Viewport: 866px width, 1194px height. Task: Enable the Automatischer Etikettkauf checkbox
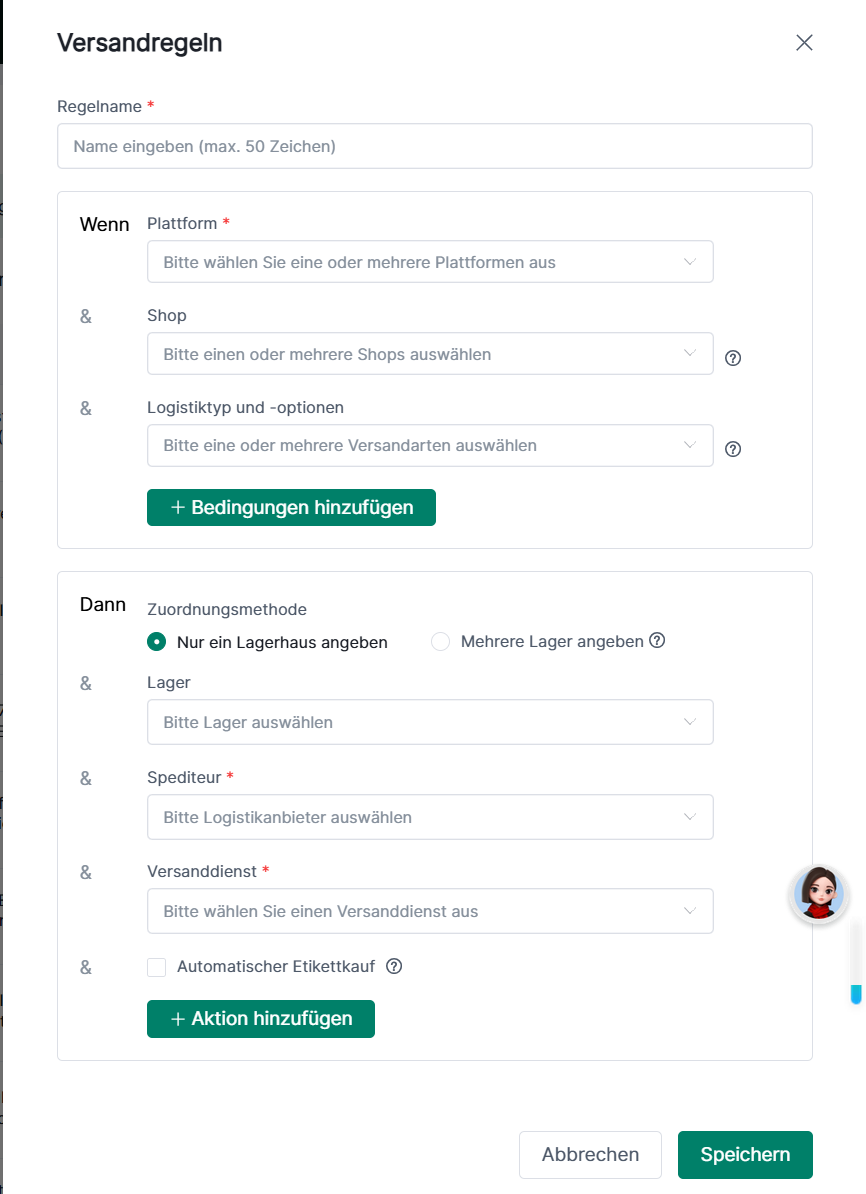tap(157, 967)
